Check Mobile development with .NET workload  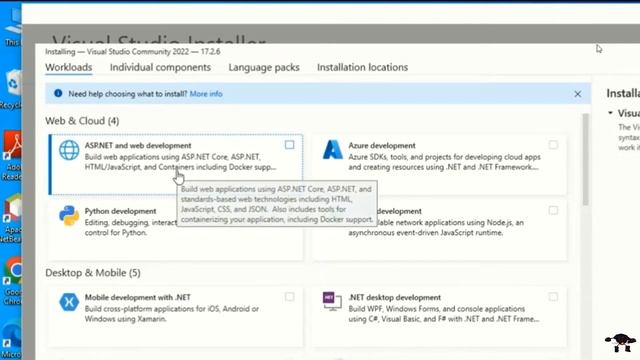(x=289, y=297)
